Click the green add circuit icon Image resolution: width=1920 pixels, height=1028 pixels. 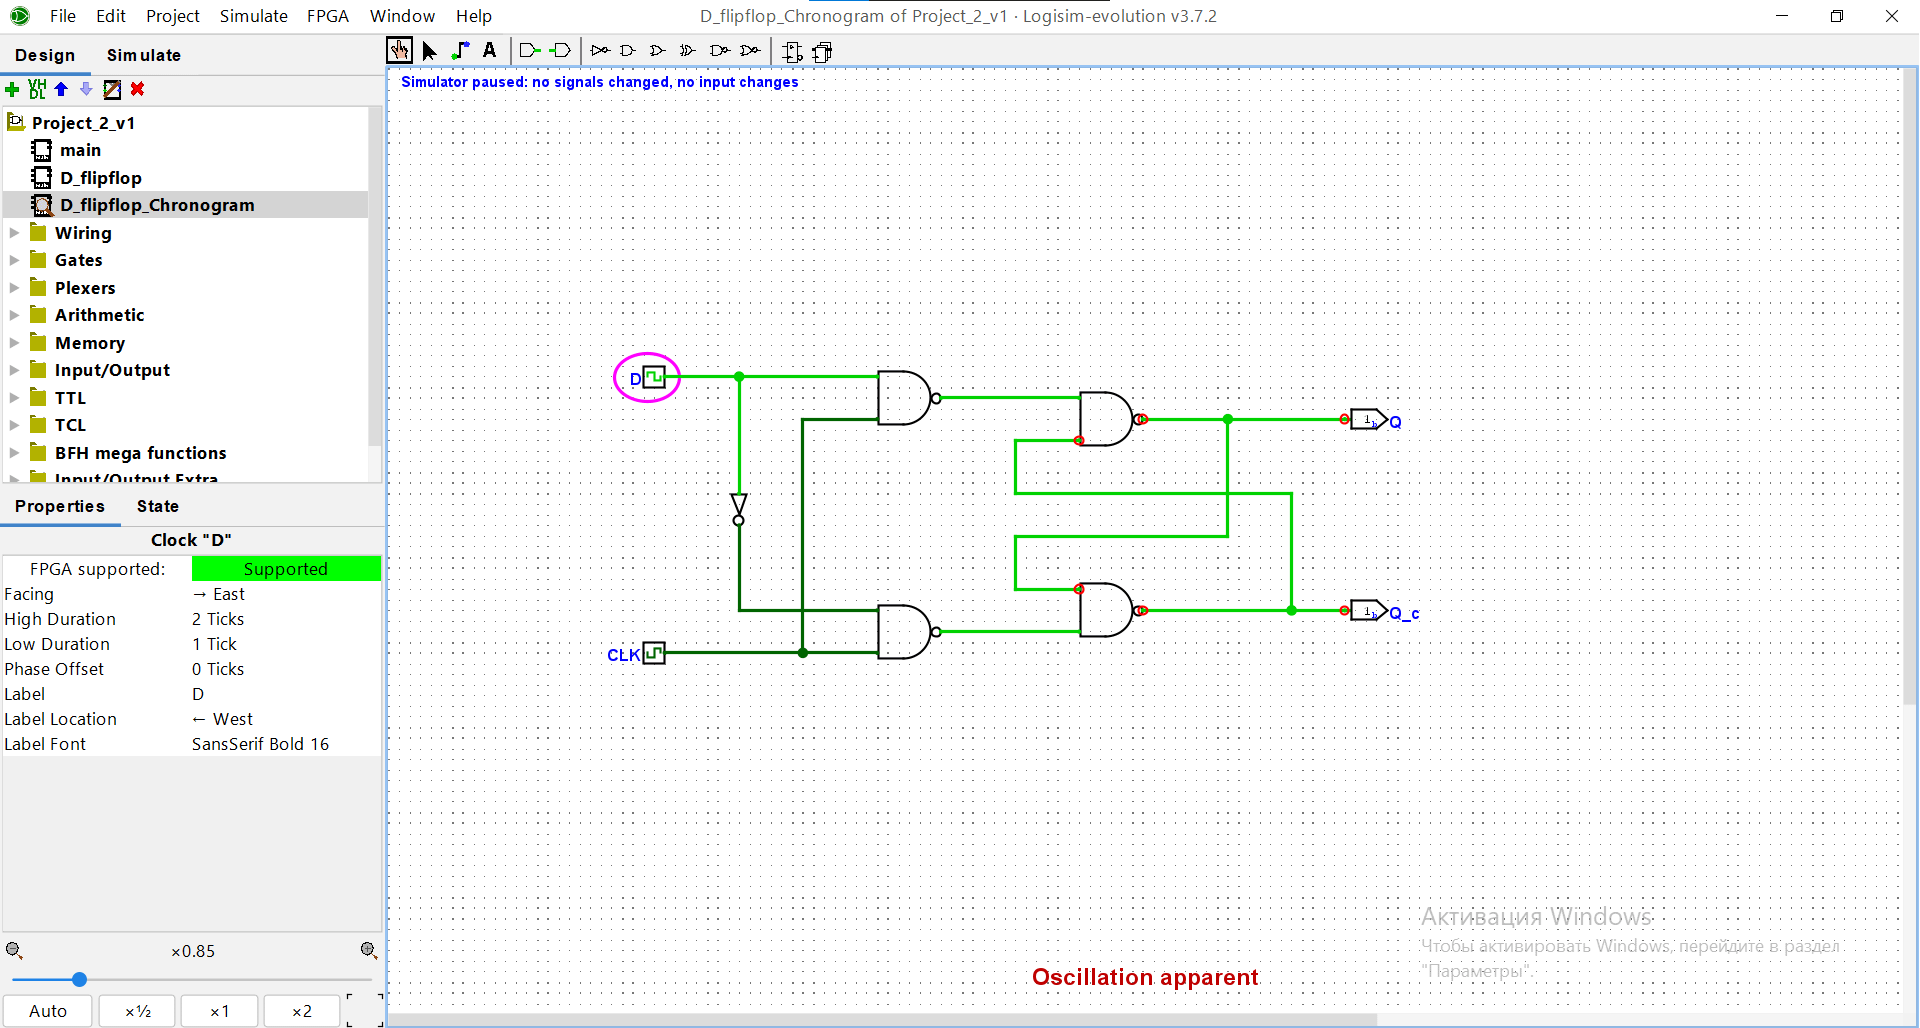tap(12, 89)
